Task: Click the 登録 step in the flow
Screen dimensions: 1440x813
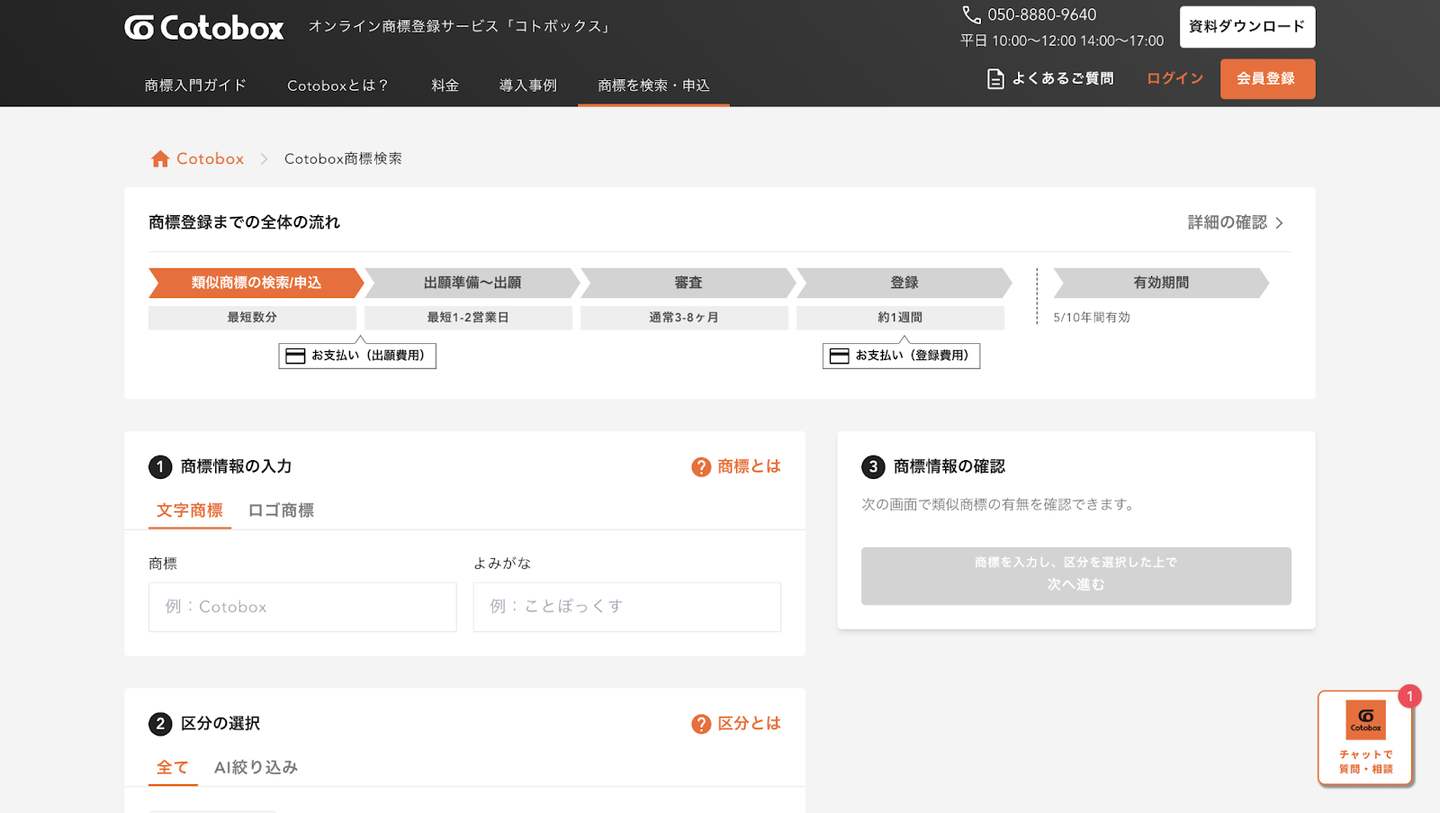Action: (904, 283)
